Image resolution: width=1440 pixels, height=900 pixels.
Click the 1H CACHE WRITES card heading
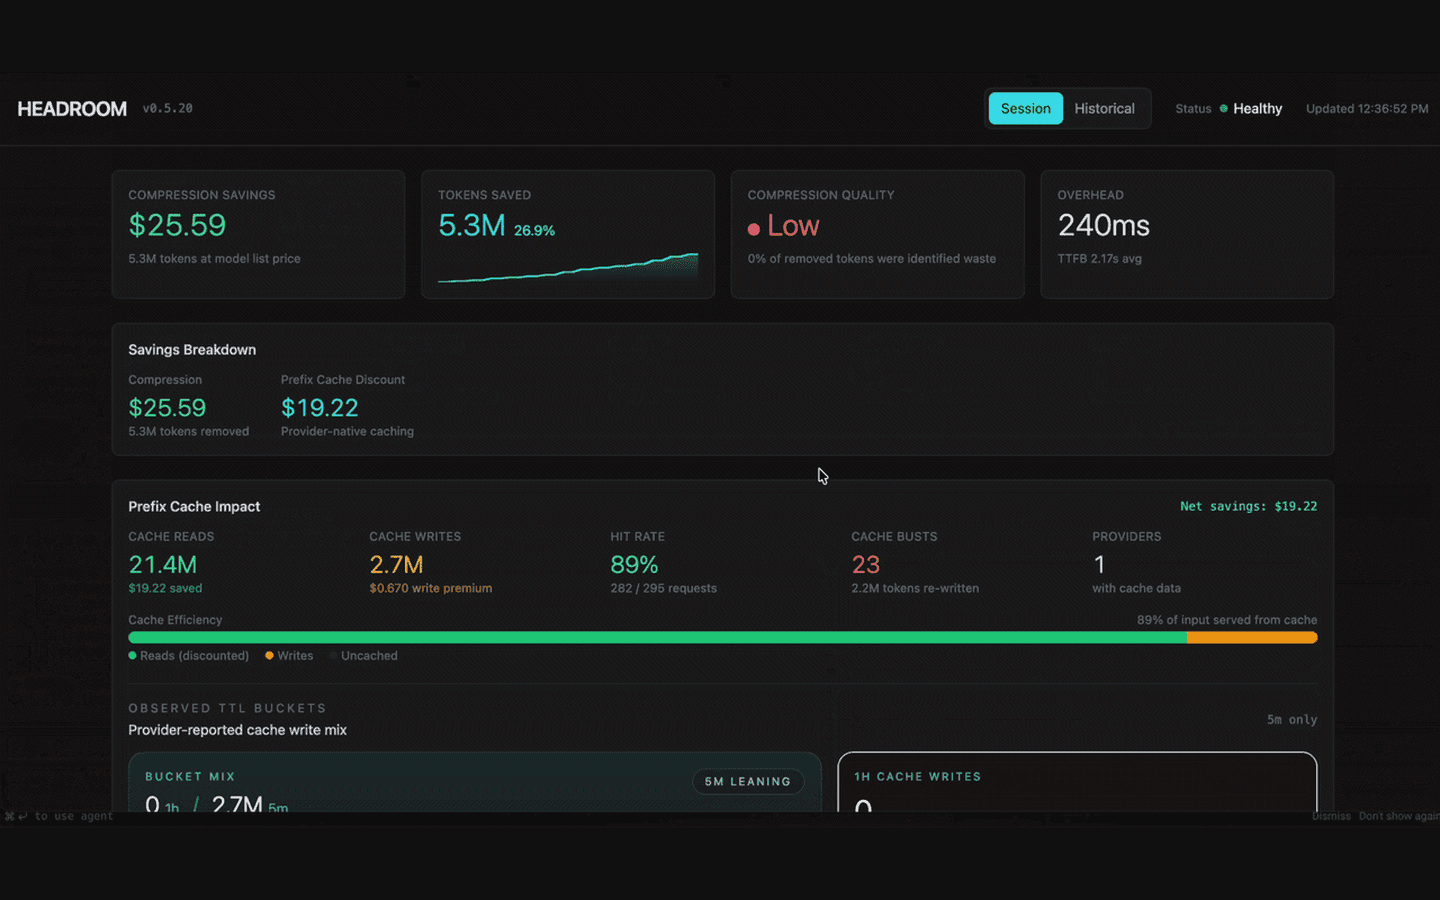pos(917,777)
